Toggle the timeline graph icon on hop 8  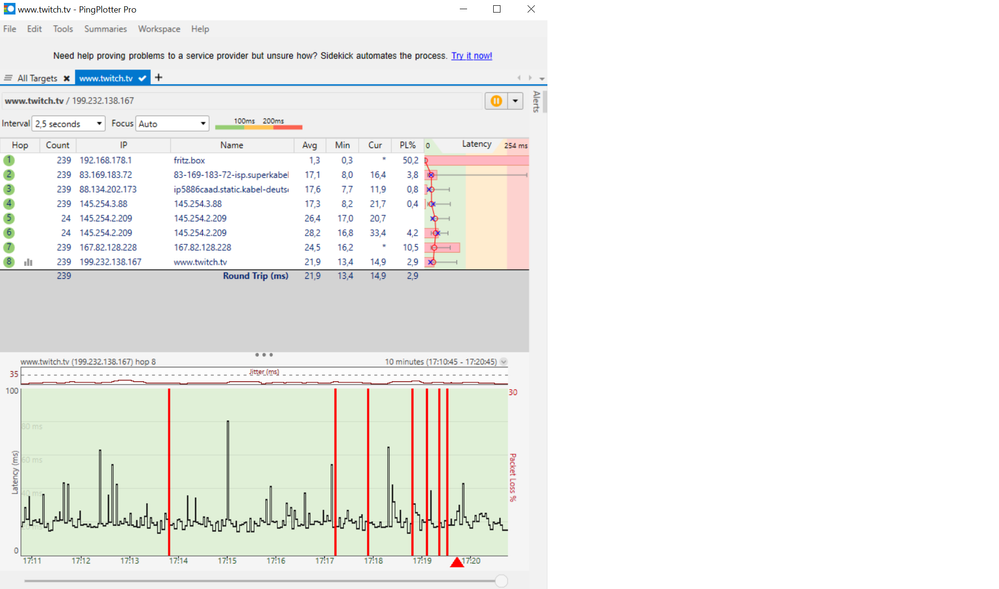pyautogui.click(x=28, y=262)
